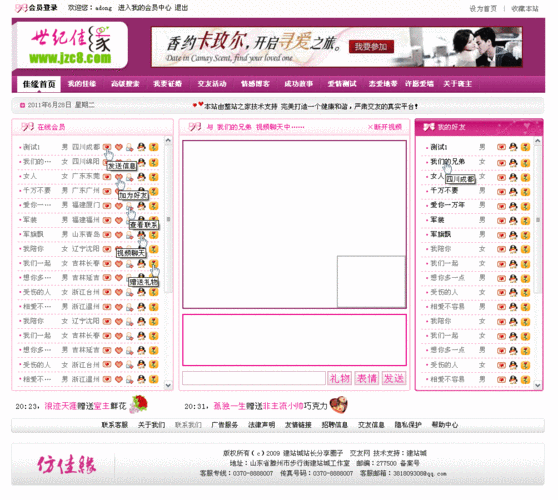Click 我要参加 button on the banner
The image size is (558, 500).
click(x=371, y=47)
